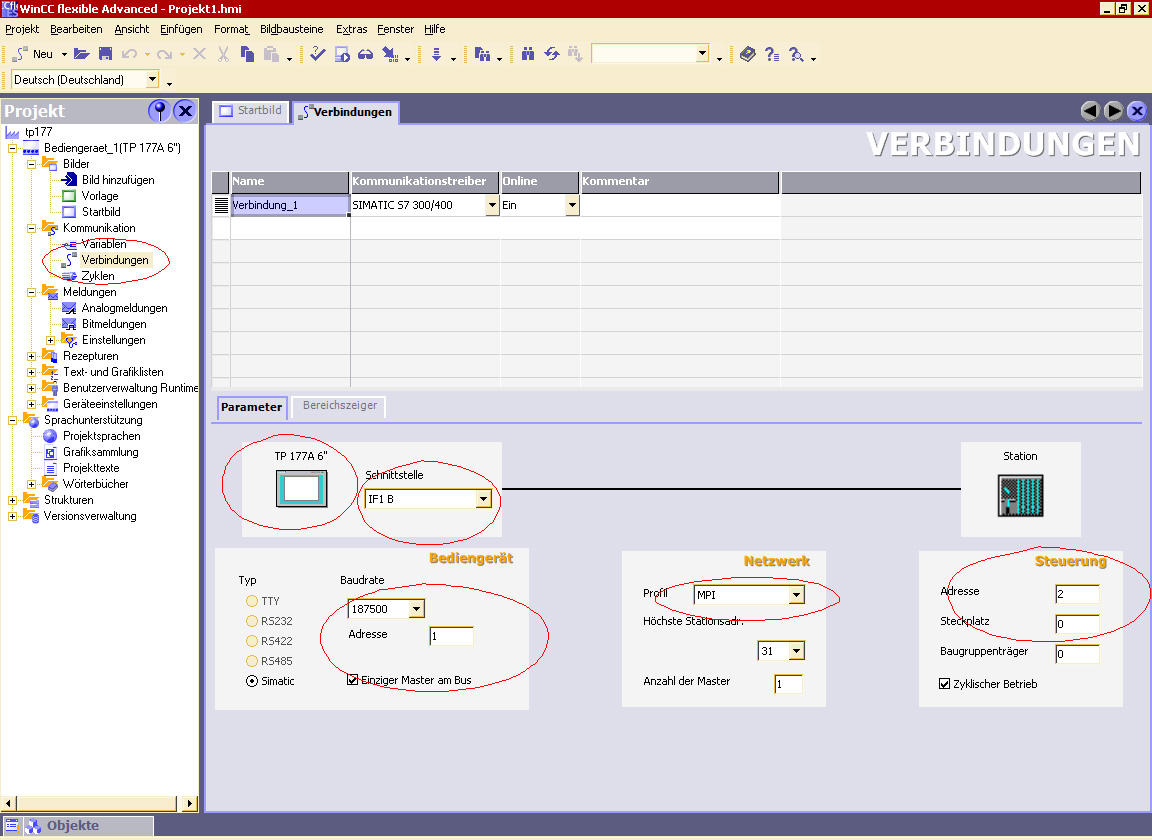Open the Bearbeiten menu

click(76, 29)
